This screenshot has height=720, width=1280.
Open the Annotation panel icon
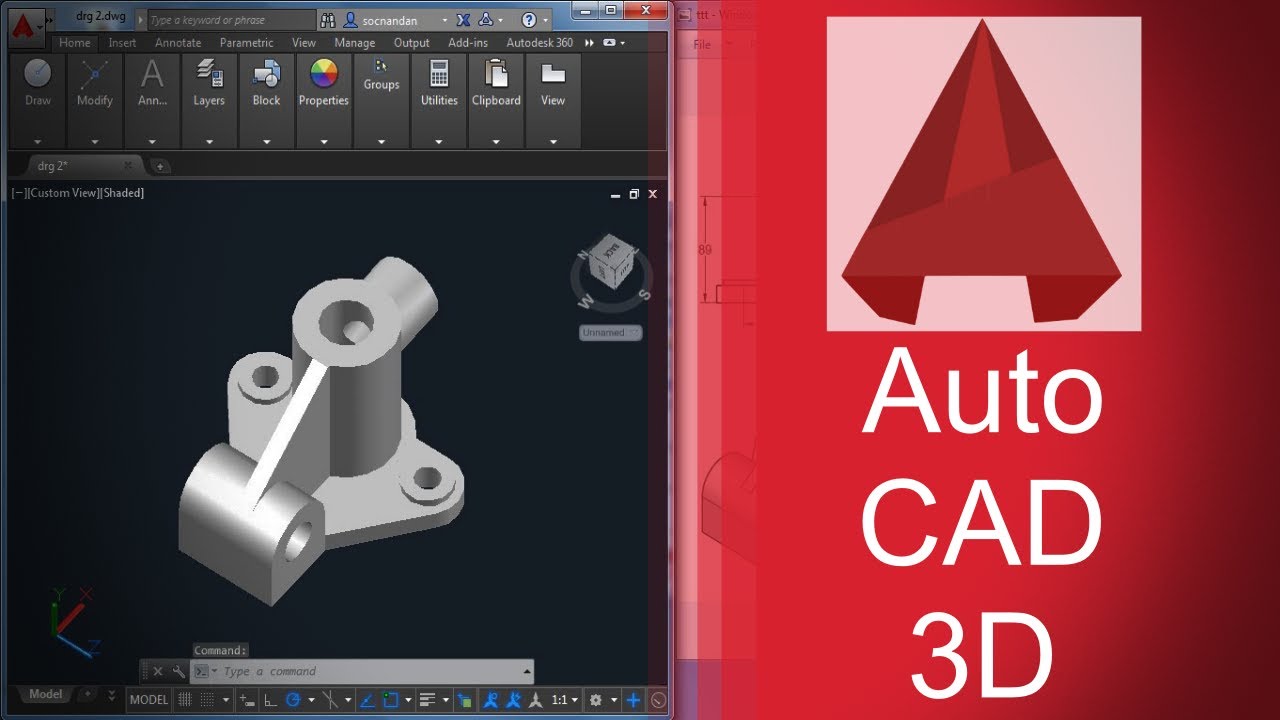coord(152,73)
